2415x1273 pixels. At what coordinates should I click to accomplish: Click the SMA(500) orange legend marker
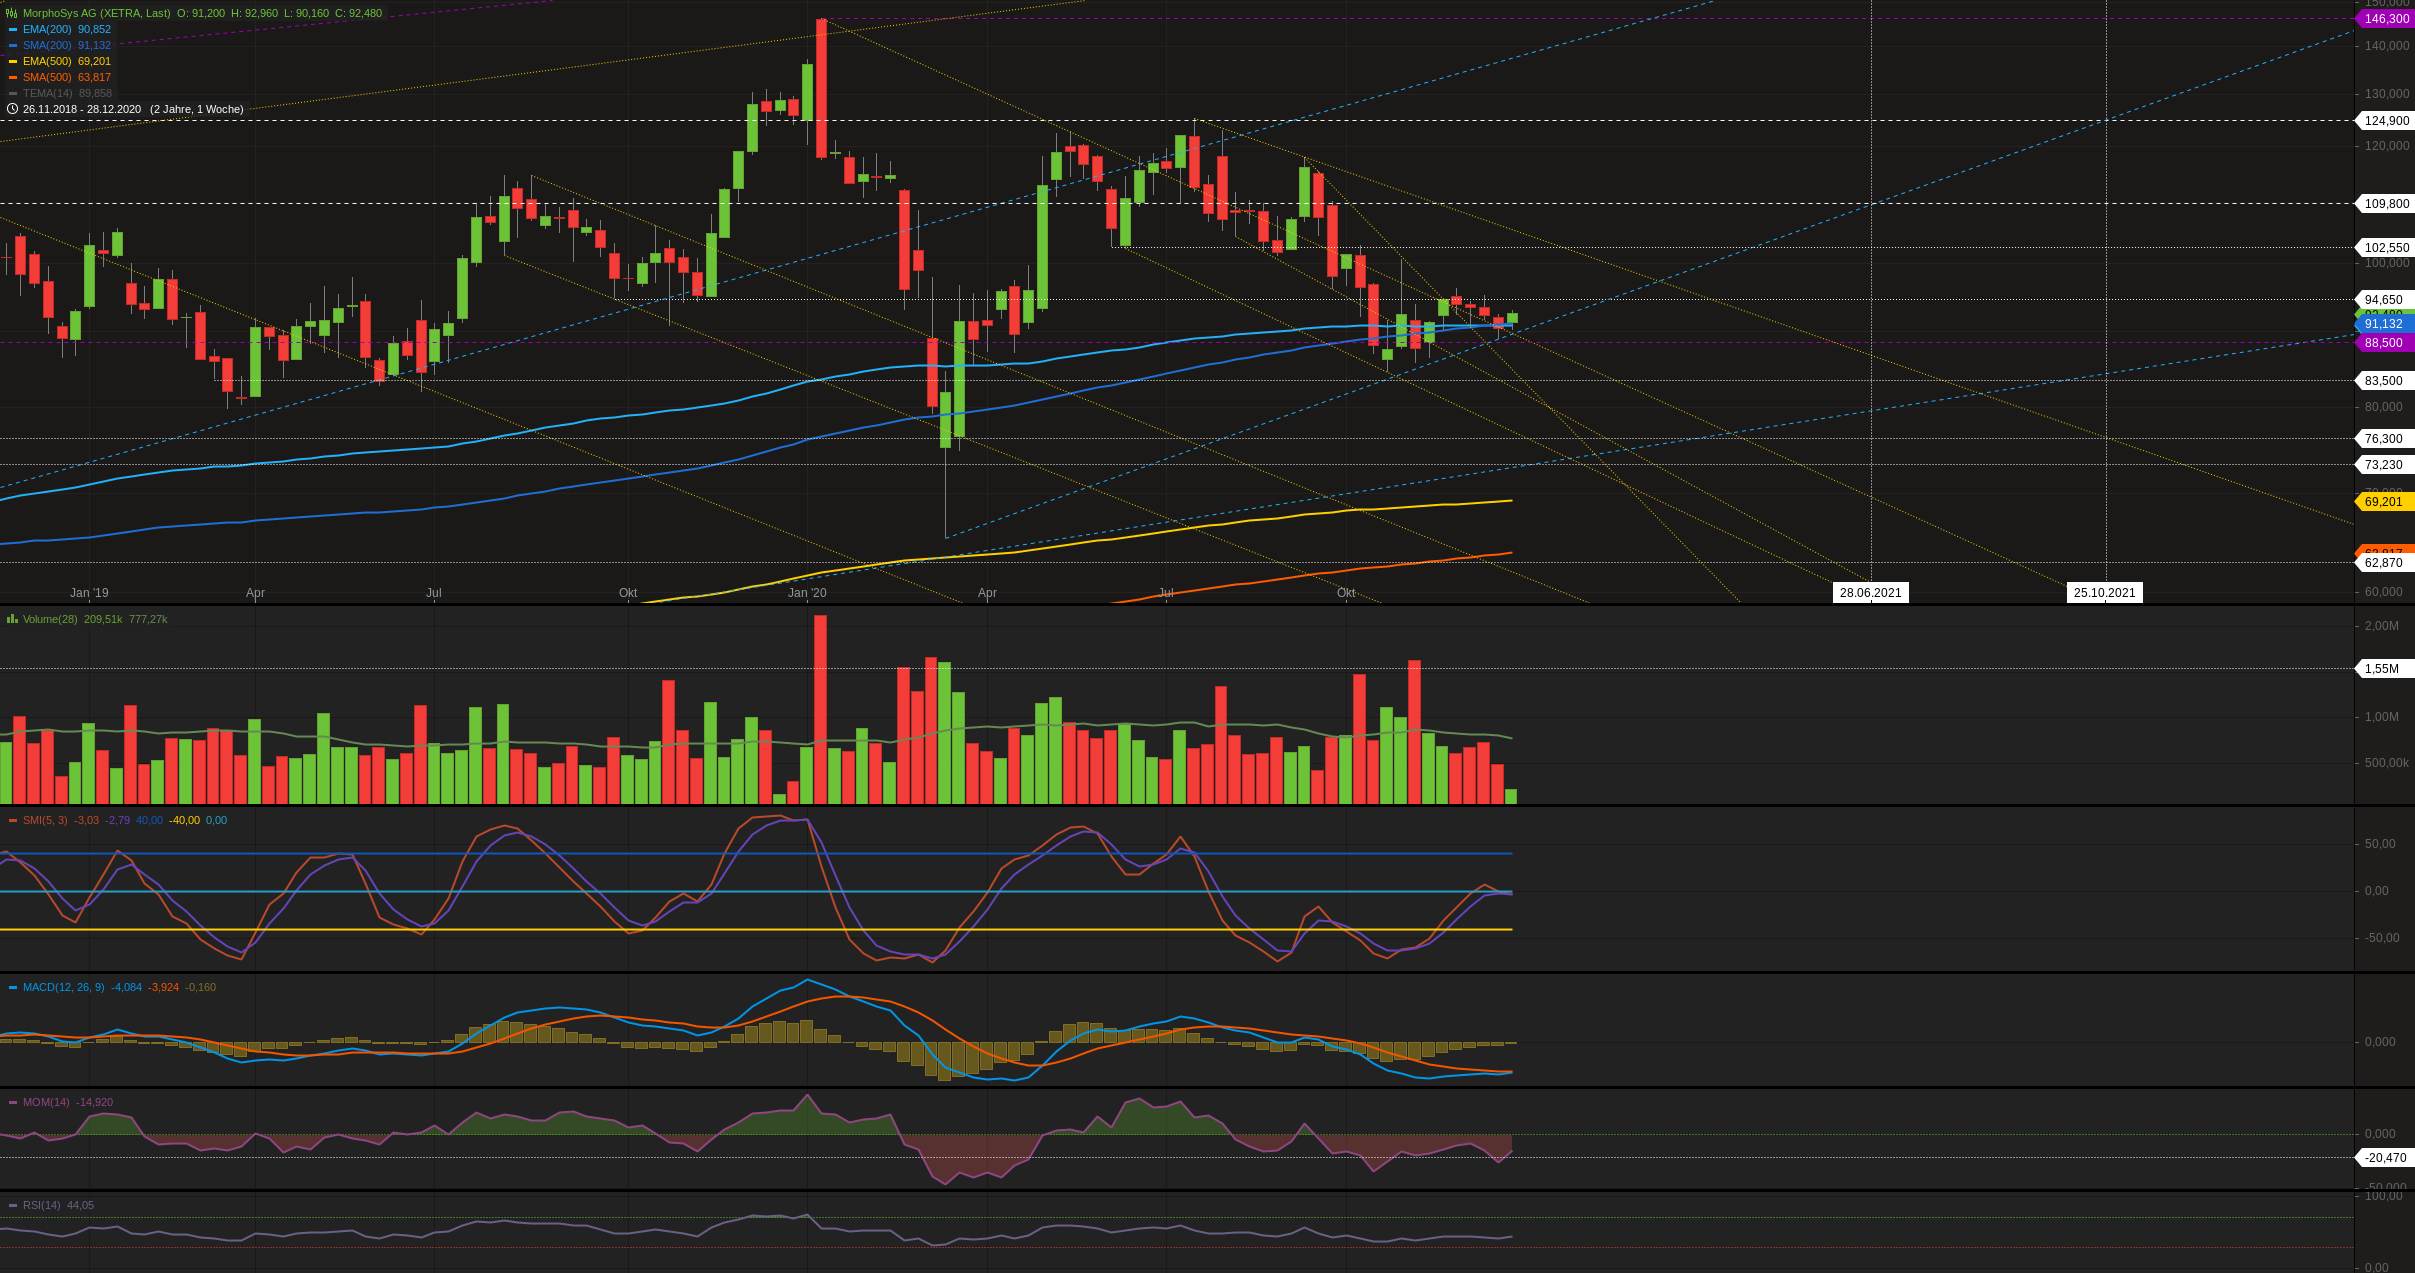(13, 78)
